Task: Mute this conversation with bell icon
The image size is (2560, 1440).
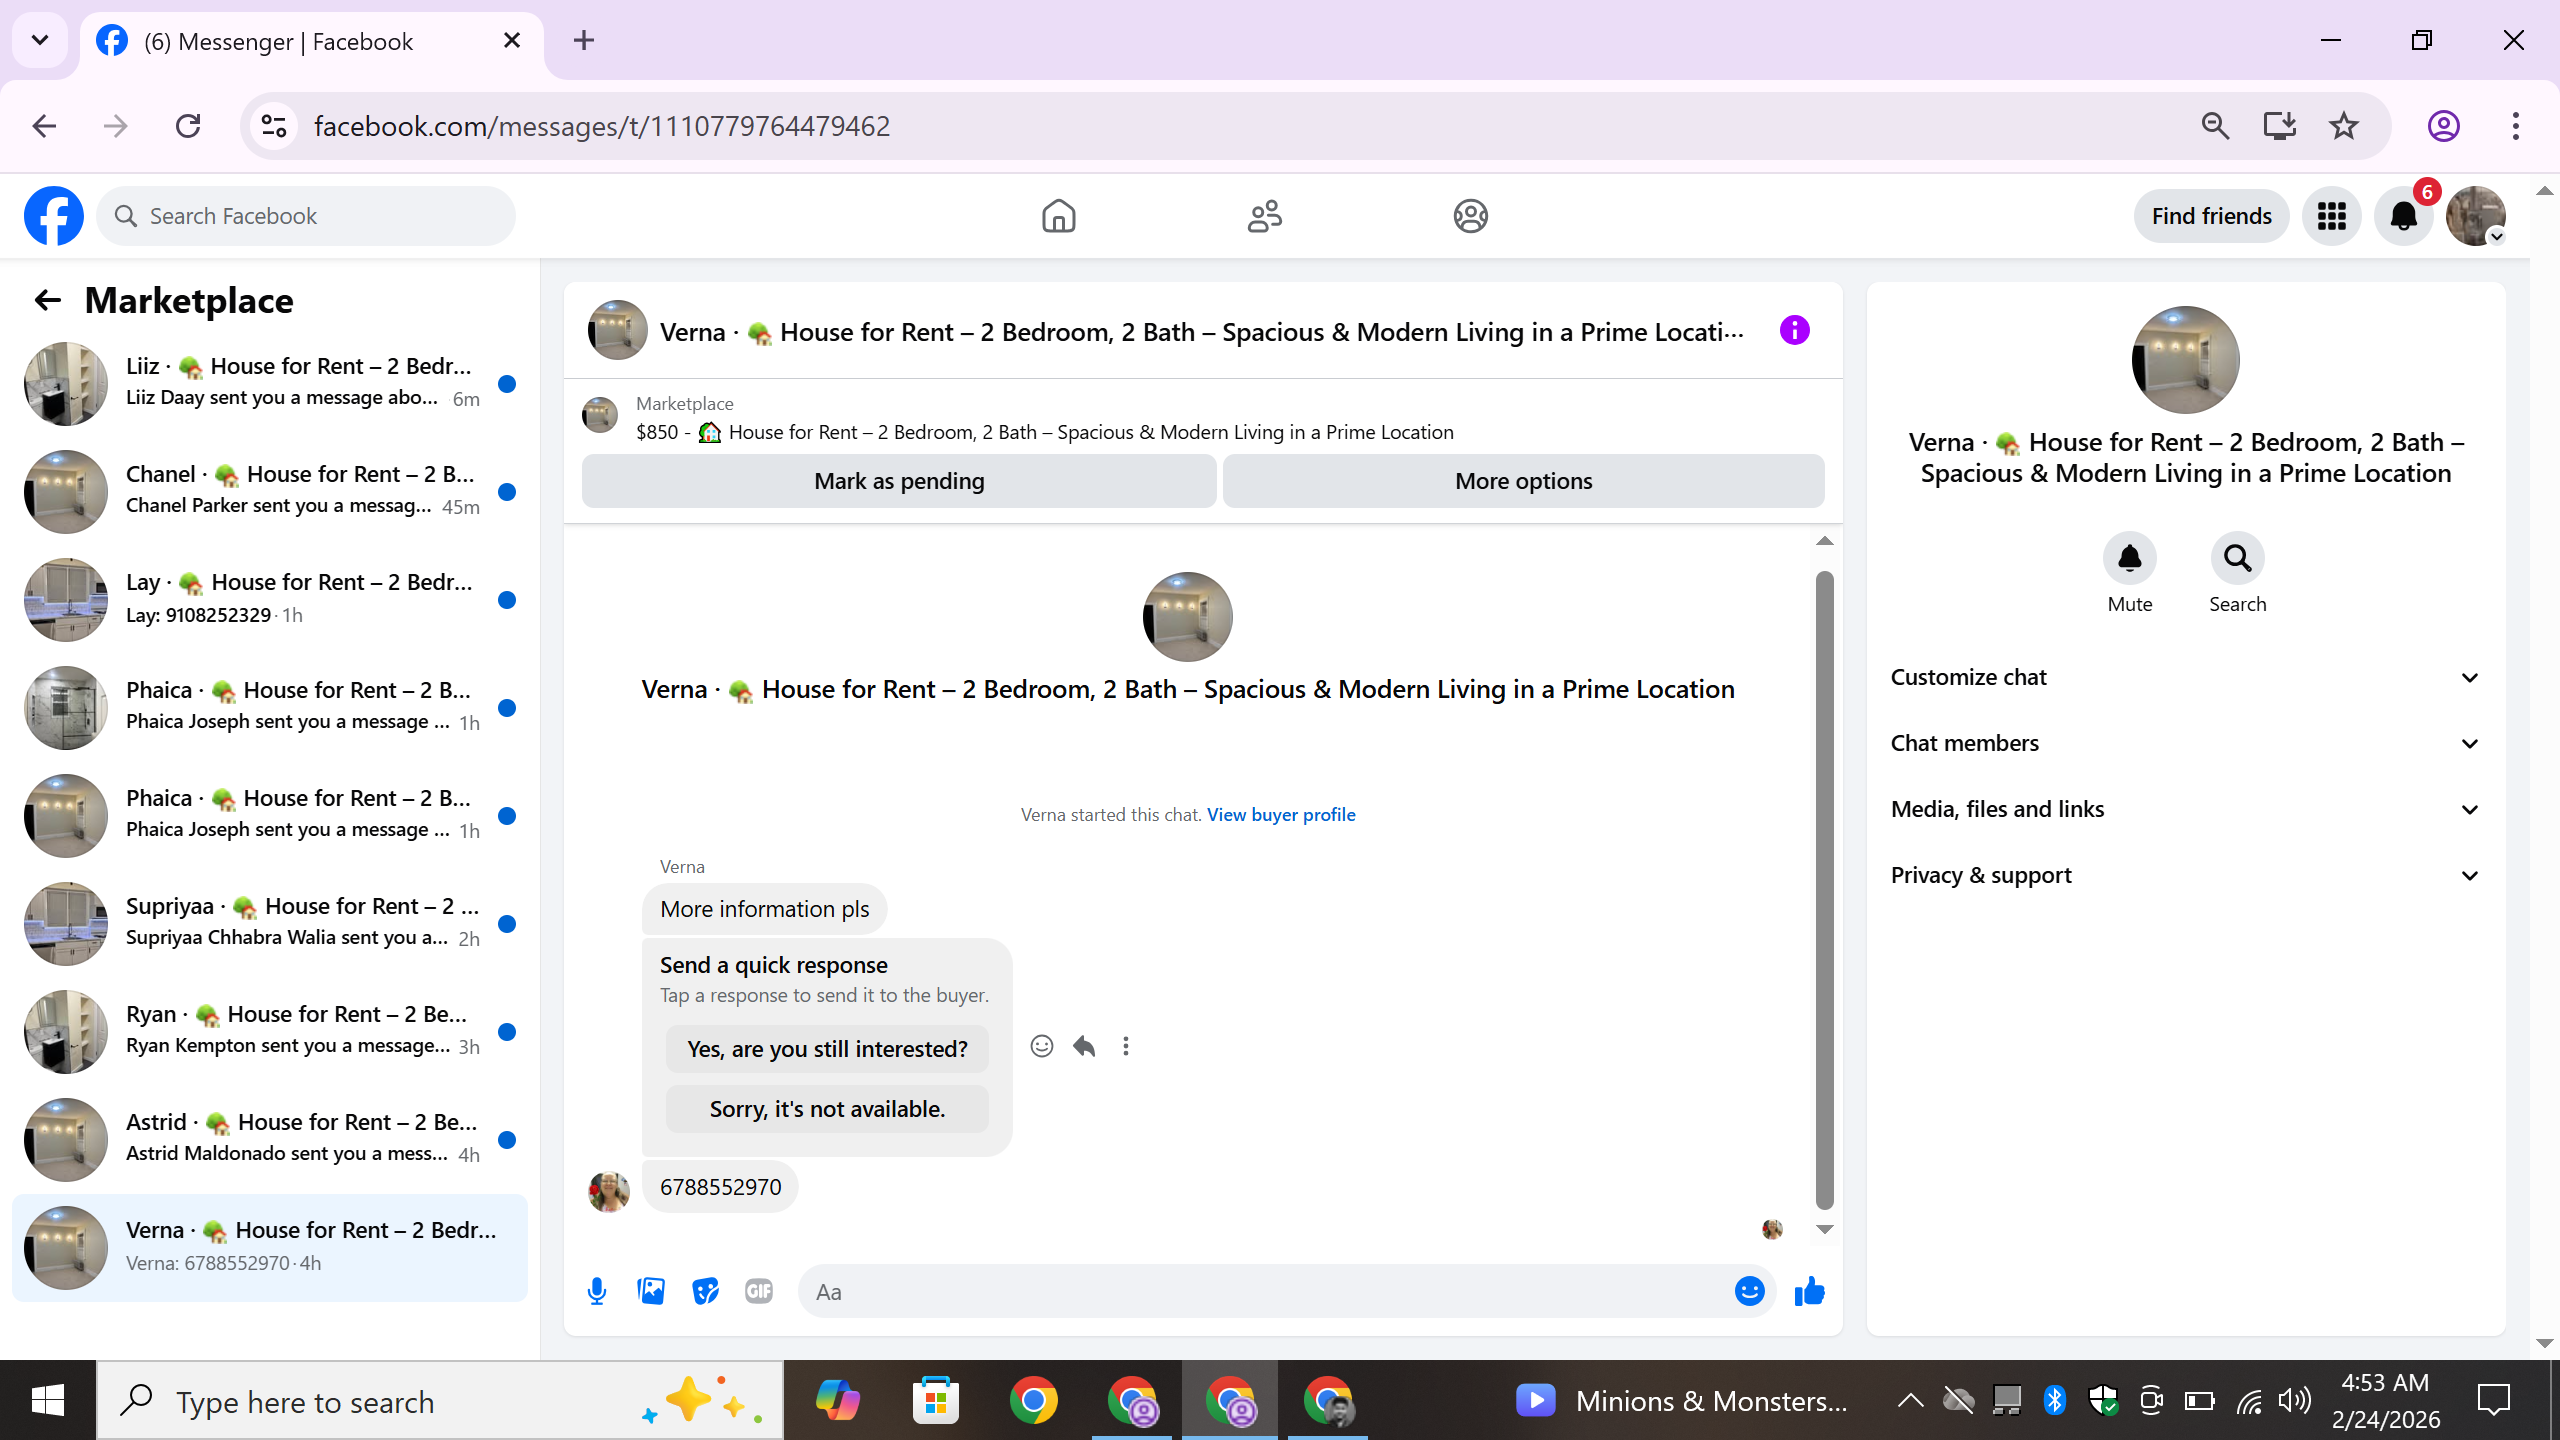Action: [2129, 558]
